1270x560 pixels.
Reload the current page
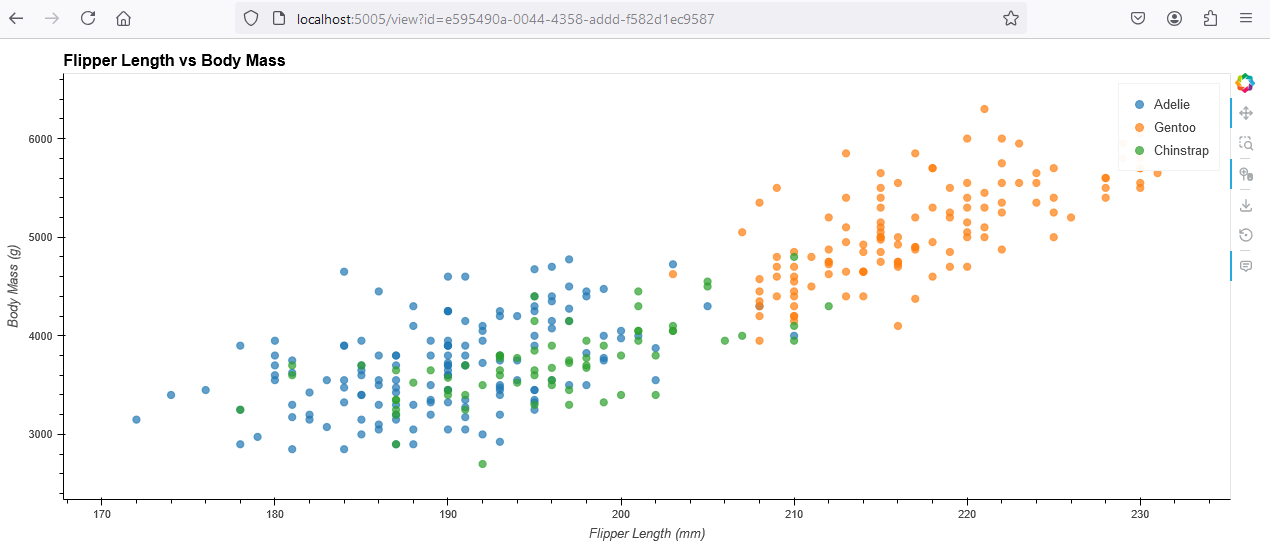click(88, 18)
